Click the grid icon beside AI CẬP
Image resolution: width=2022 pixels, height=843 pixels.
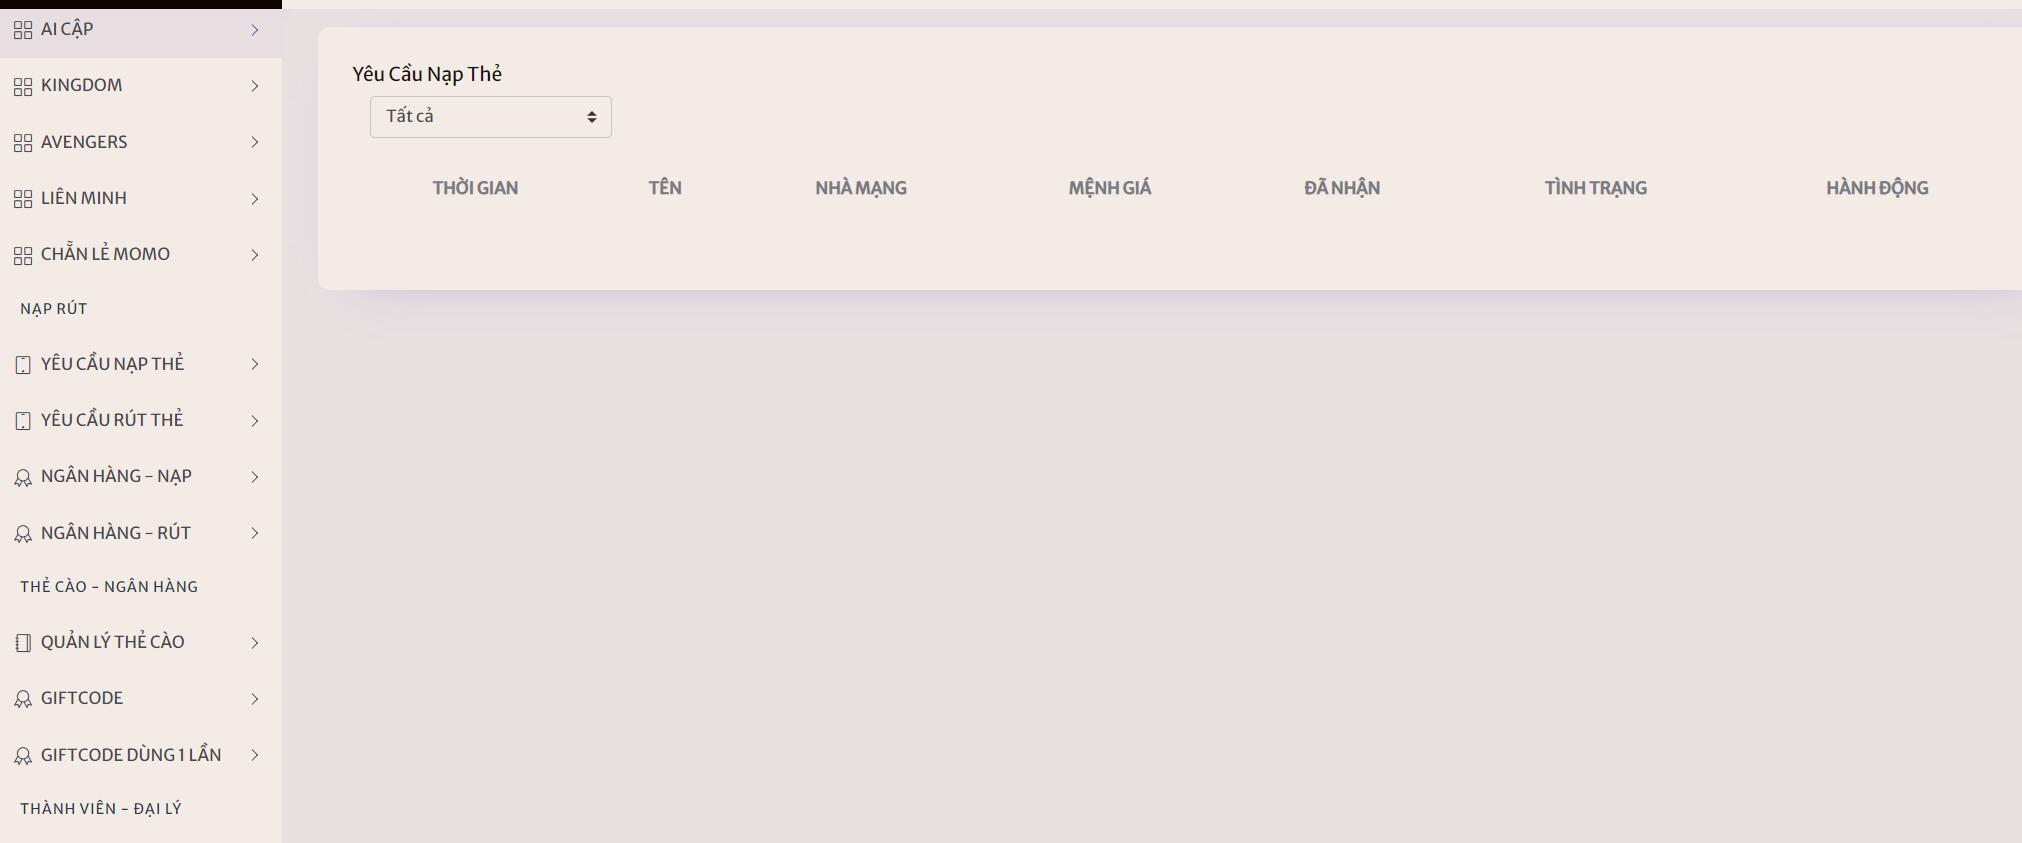pos(23,30)
